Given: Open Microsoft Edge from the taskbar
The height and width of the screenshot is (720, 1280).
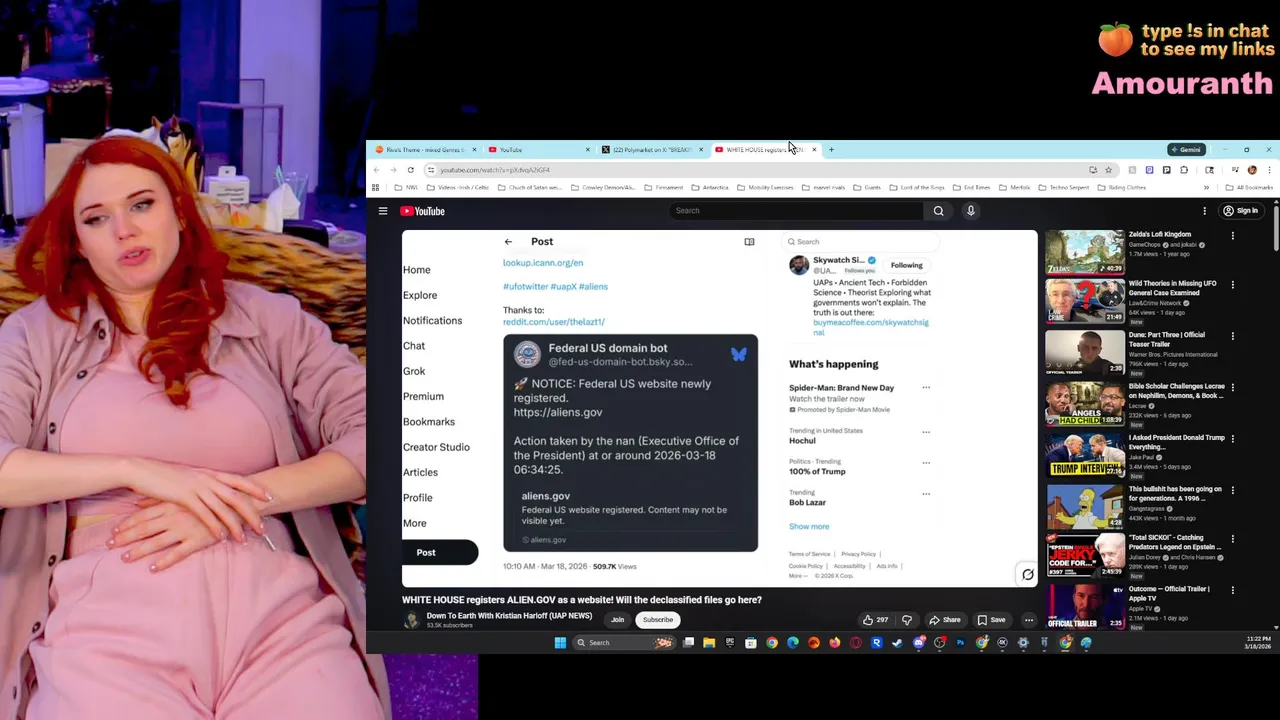Looking at the screenshot, I should coord(793,643).
